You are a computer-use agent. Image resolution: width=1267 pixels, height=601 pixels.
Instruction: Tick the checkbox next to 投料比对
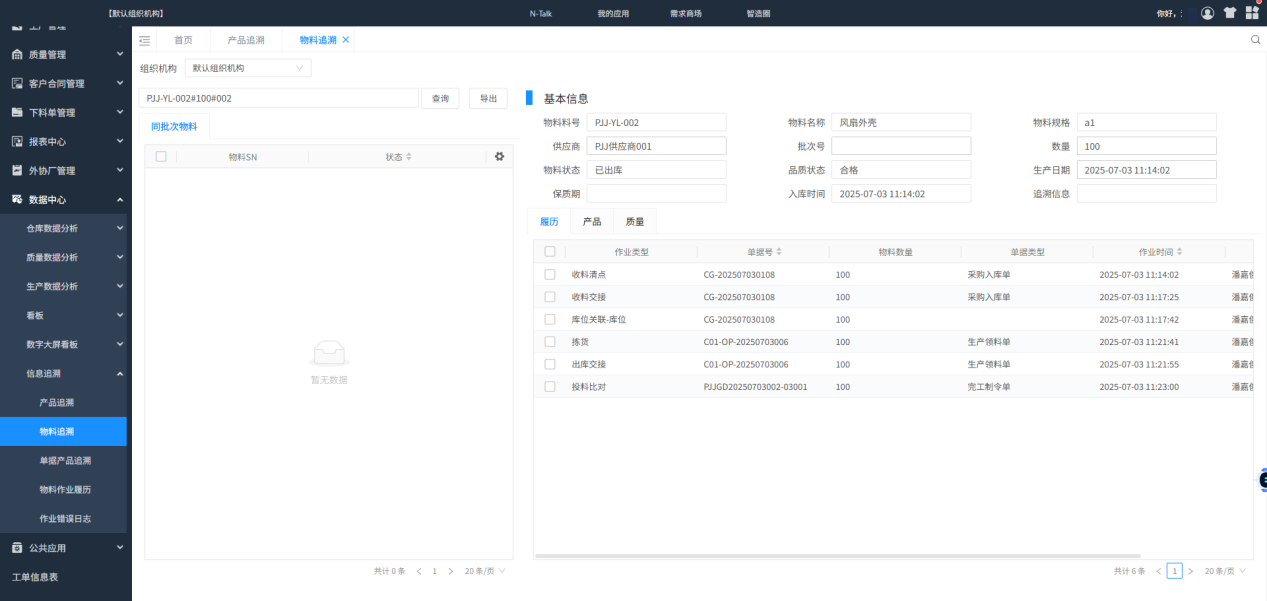(549, 386)
